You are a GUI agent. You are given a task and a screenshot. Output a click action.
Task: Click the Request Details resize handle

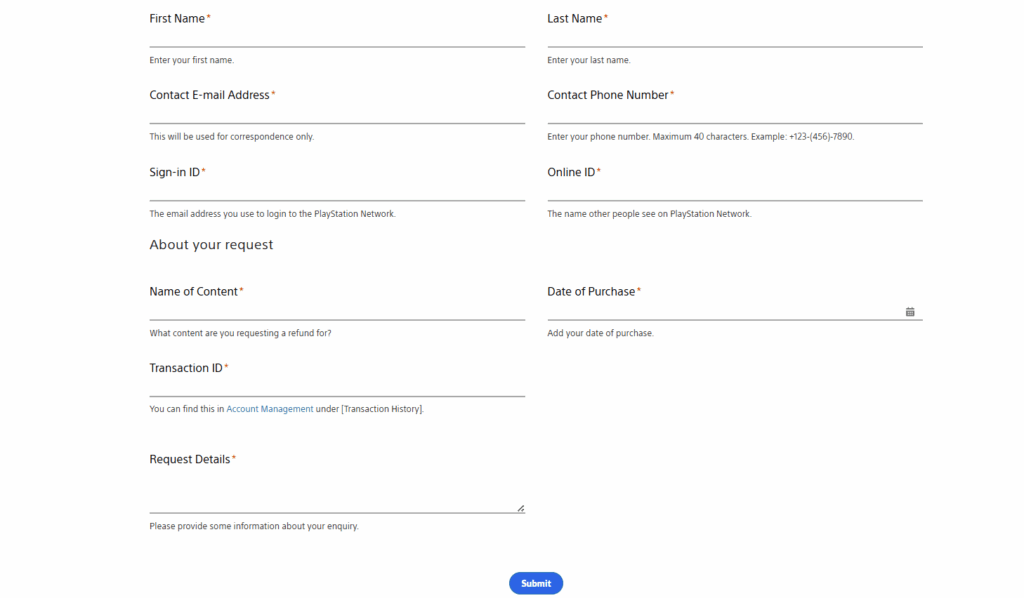[x=520, y=508]
